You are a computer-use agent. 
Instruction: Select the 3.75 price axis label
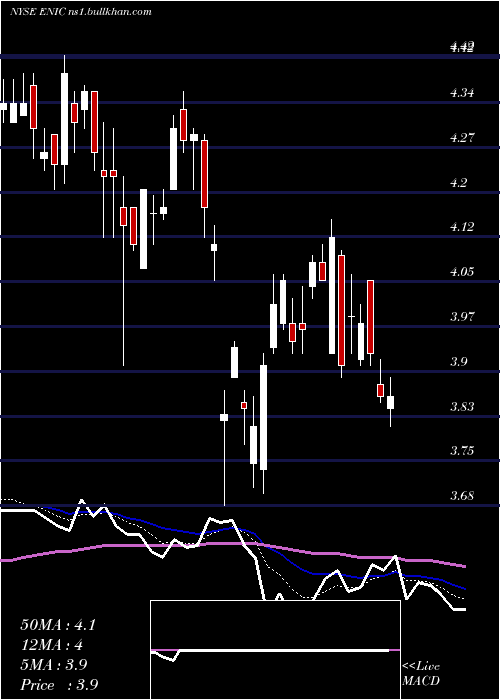[462, 450]
